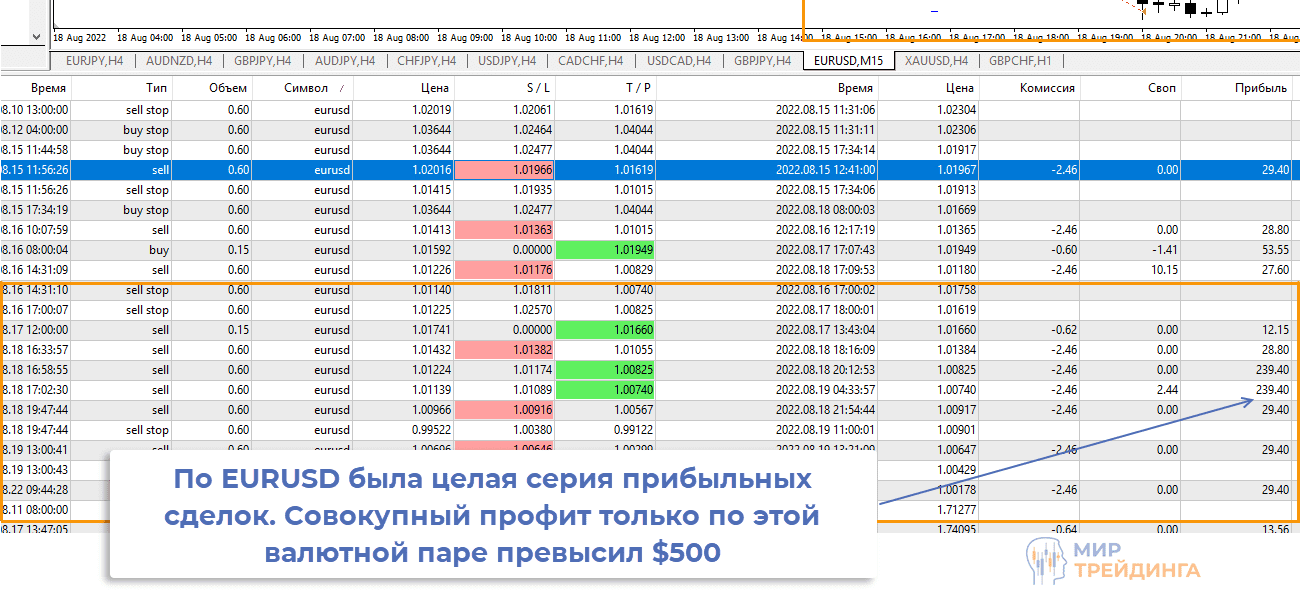Select the highlighted blue sell row

click(400, 170)
